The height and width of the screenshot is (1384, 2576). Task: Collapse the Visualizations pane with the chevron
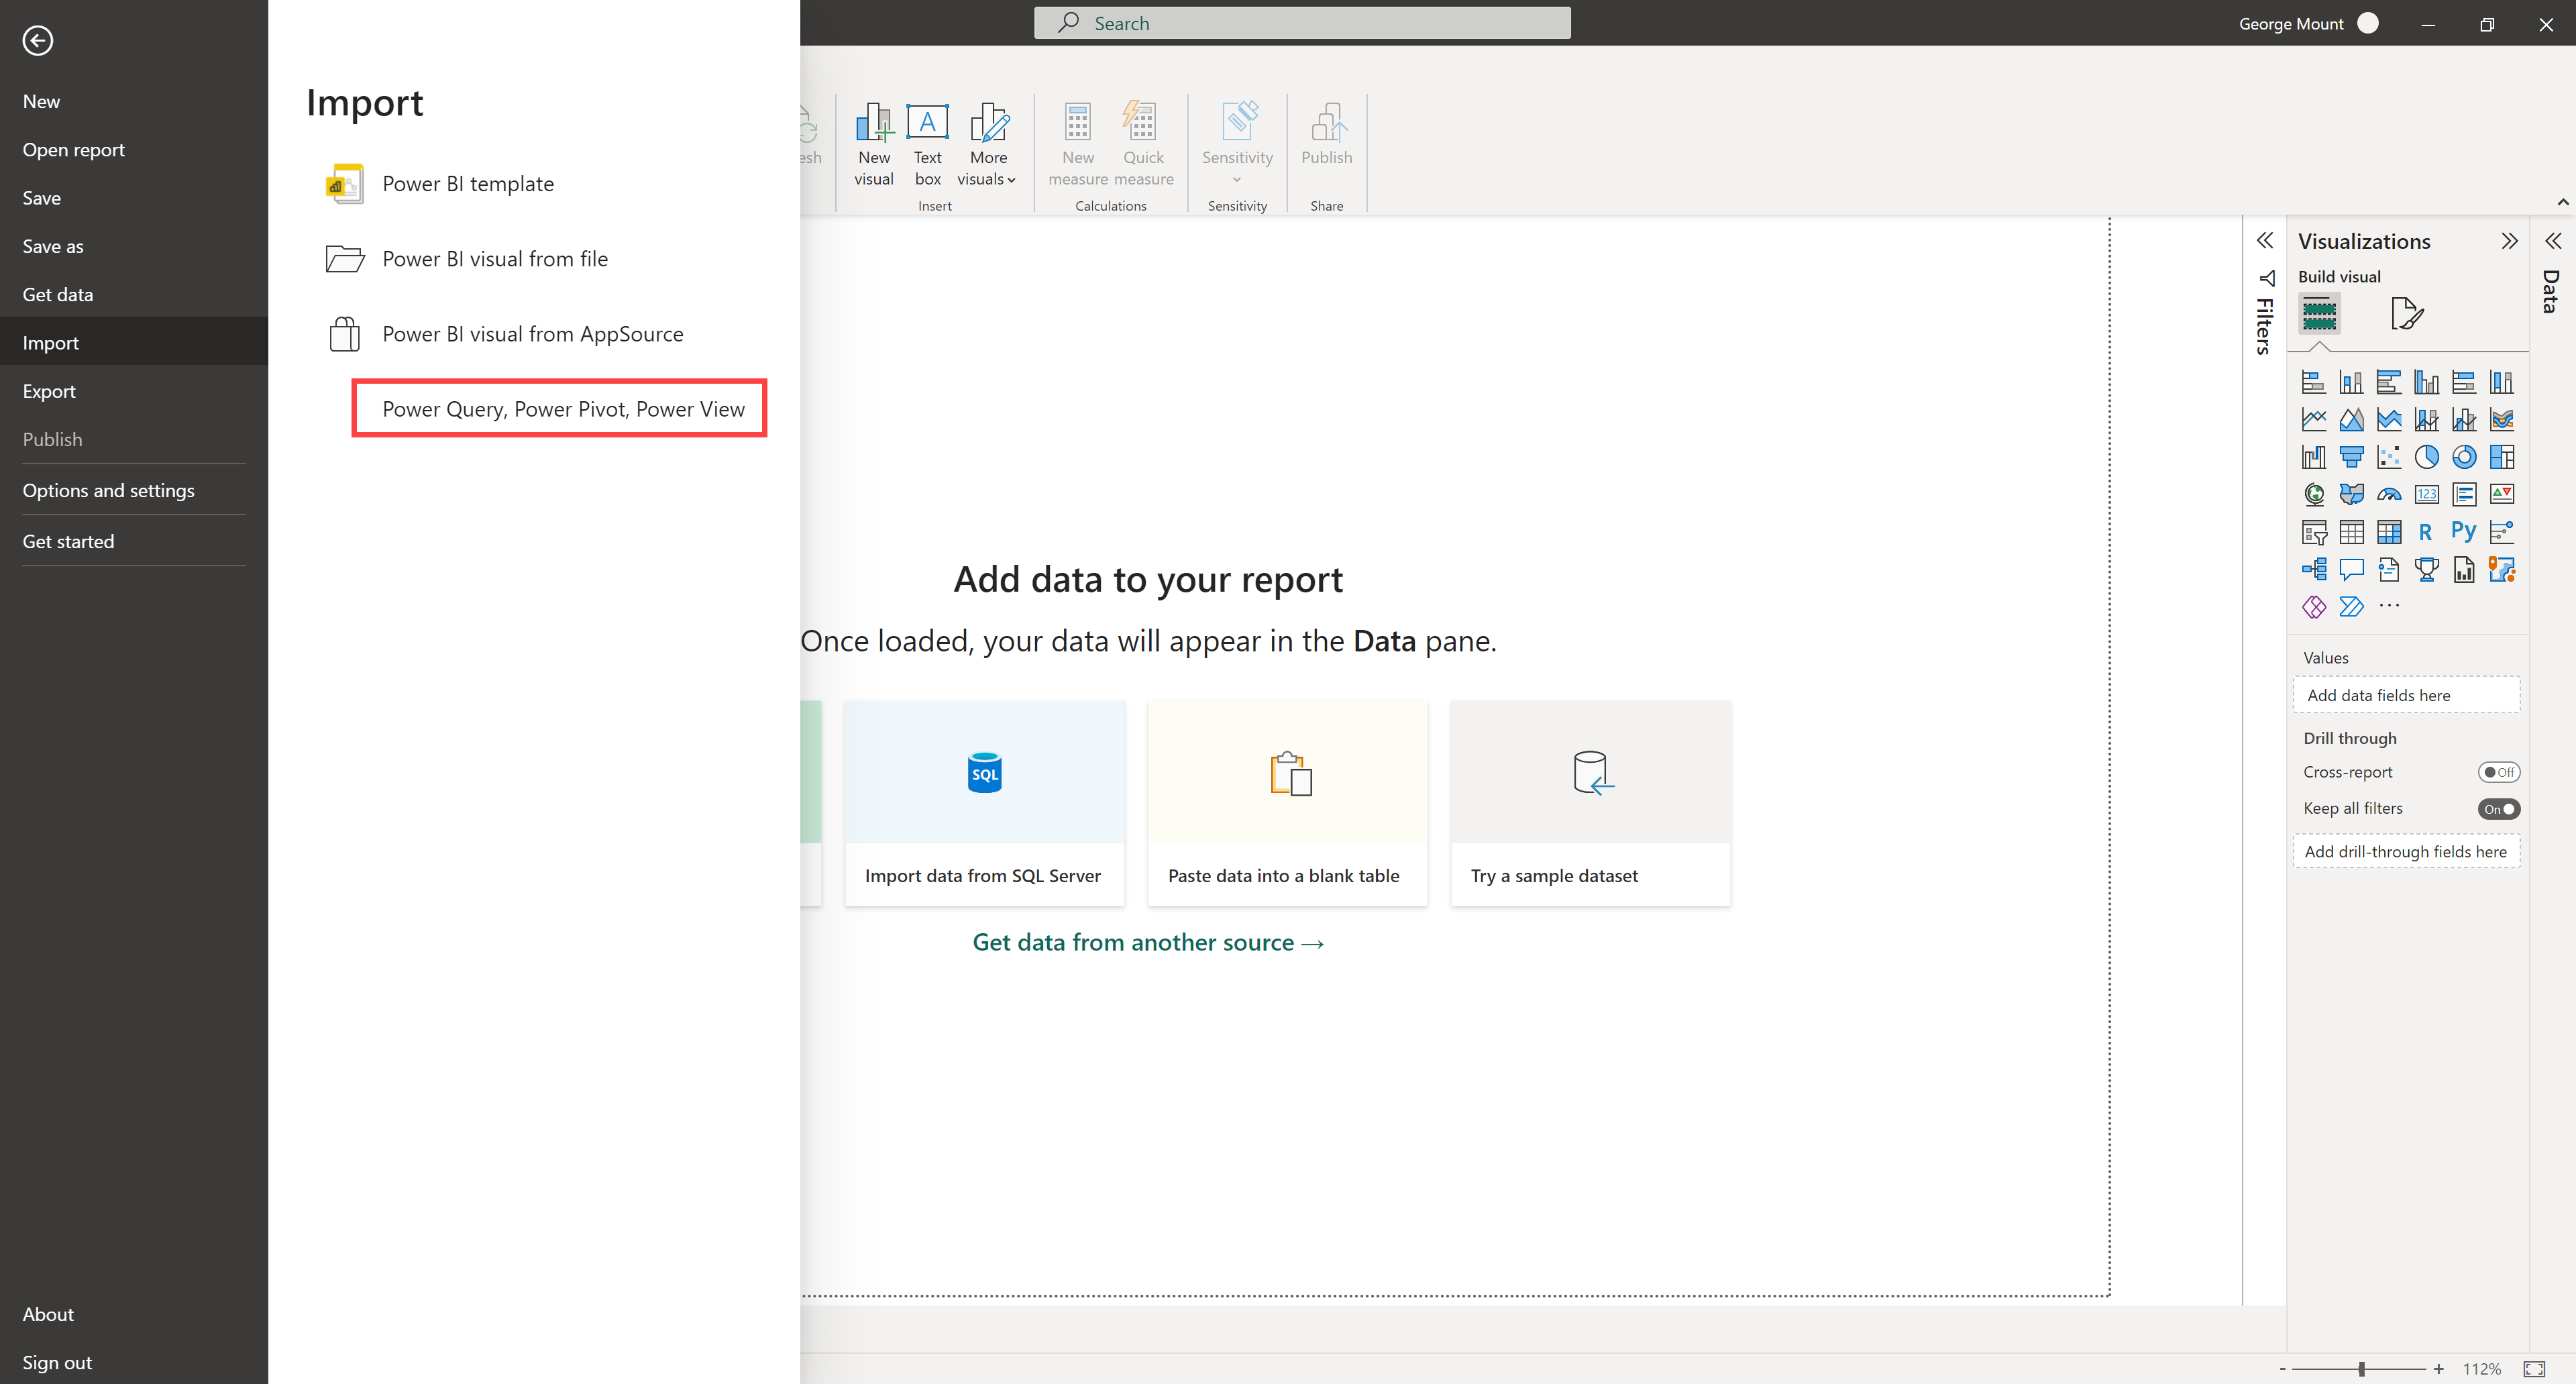[2509, 241]
